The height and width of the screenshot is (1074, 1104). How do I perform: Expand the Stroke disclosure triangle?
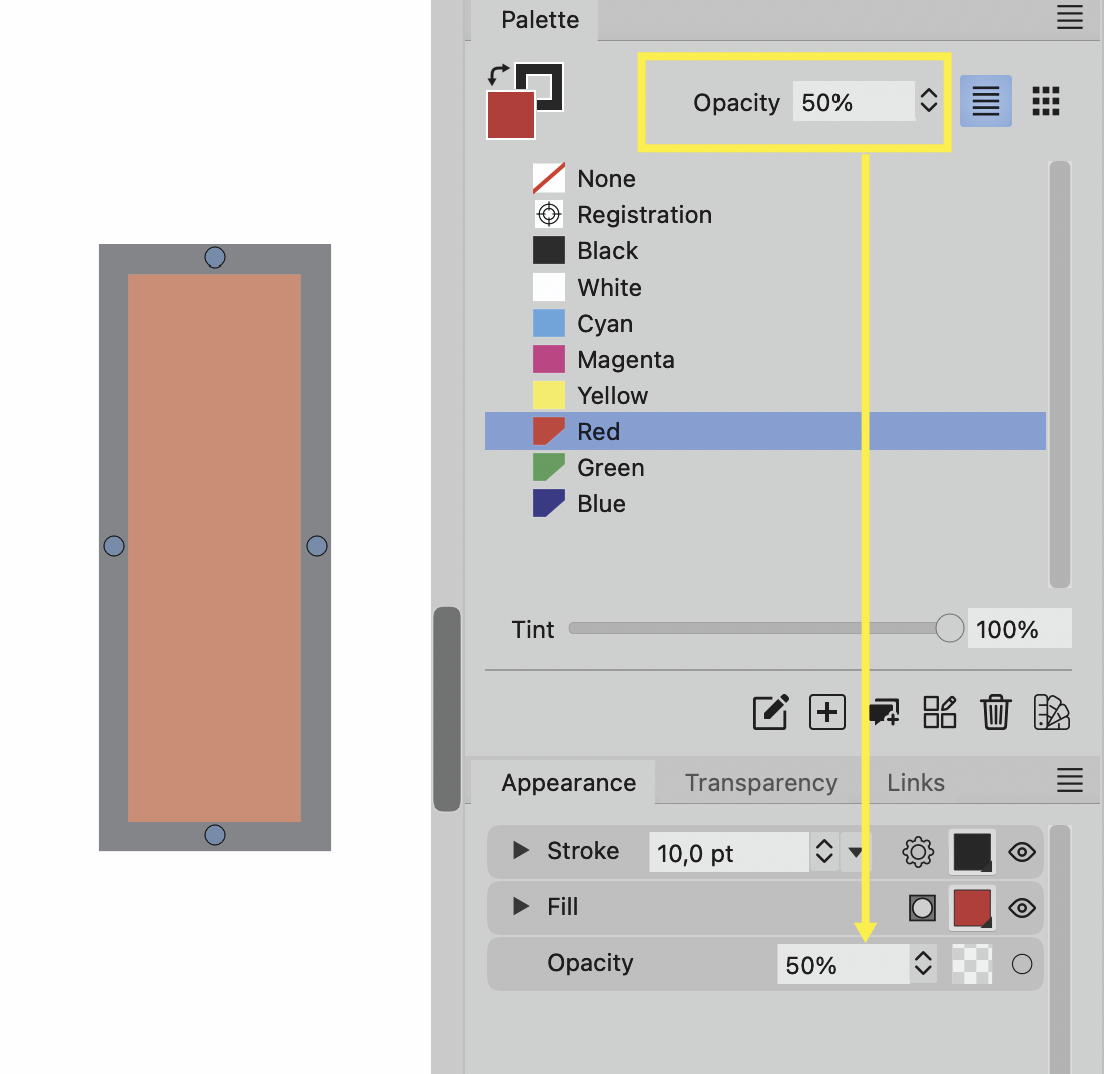pos(520,851)
